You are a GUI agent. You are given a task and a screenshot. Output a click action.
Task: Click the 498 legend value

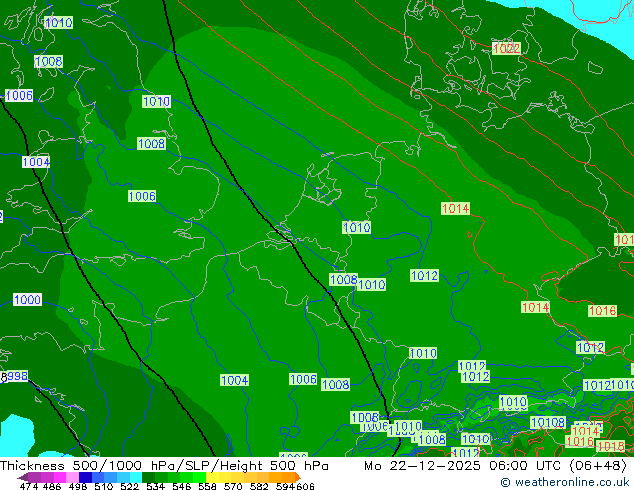(78, 486)
